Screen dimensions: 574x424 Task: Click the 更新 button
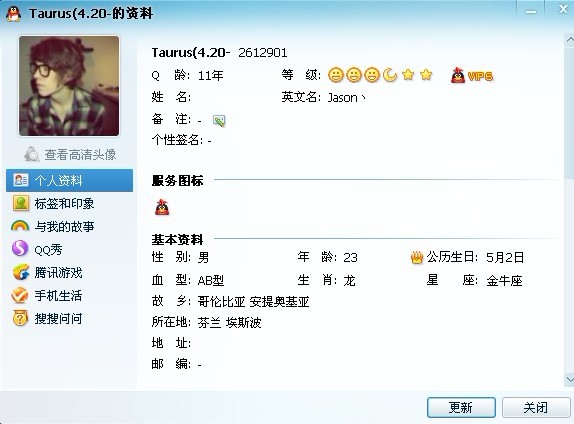pos(461,407)
